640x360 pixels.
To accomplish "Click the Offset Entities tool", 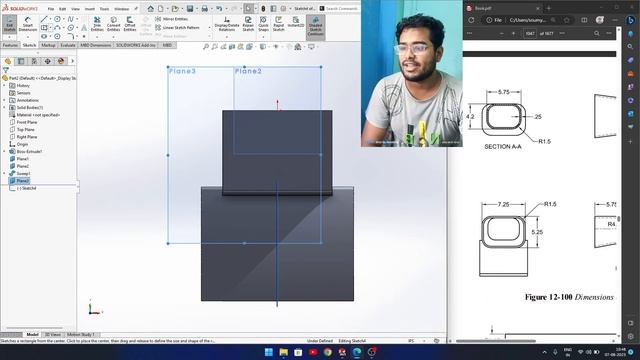I will point(130,24).
